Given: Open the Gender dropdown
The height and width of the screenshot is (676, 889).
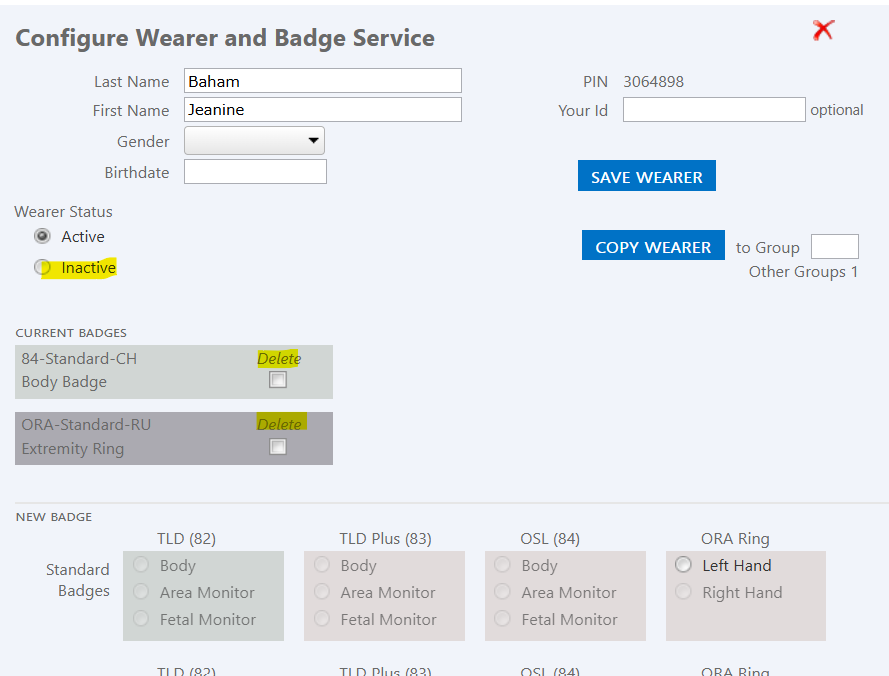Looking at the screenshot, I should [254, 141].
